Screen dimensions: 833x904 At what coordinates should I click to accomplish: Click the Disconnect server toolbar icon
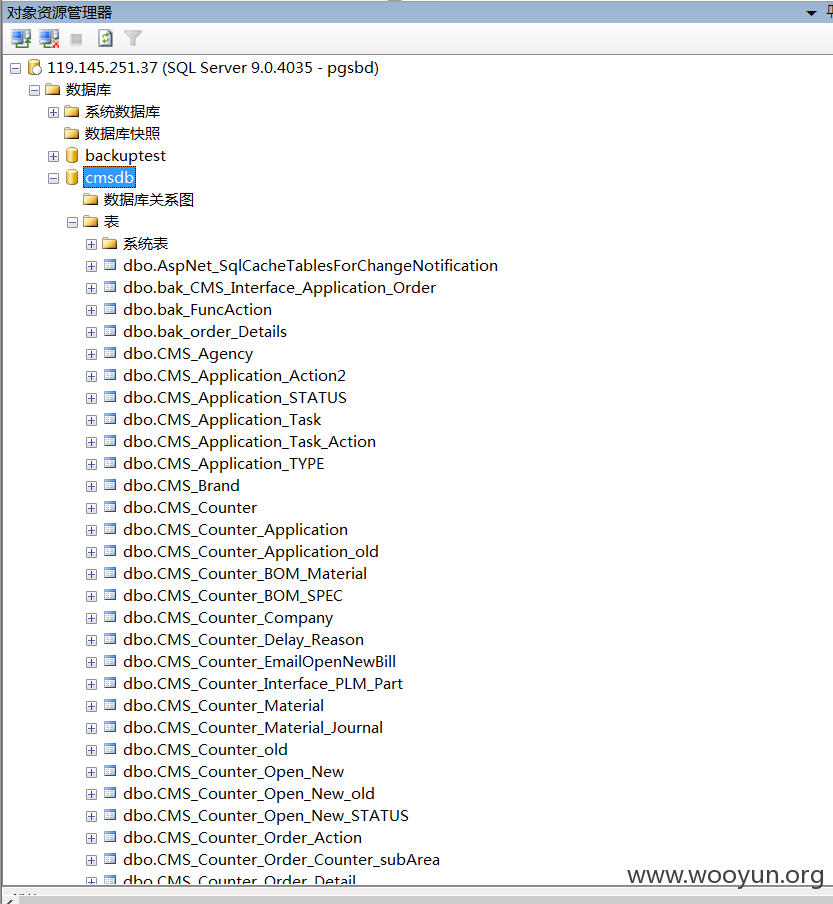point(50,39)
